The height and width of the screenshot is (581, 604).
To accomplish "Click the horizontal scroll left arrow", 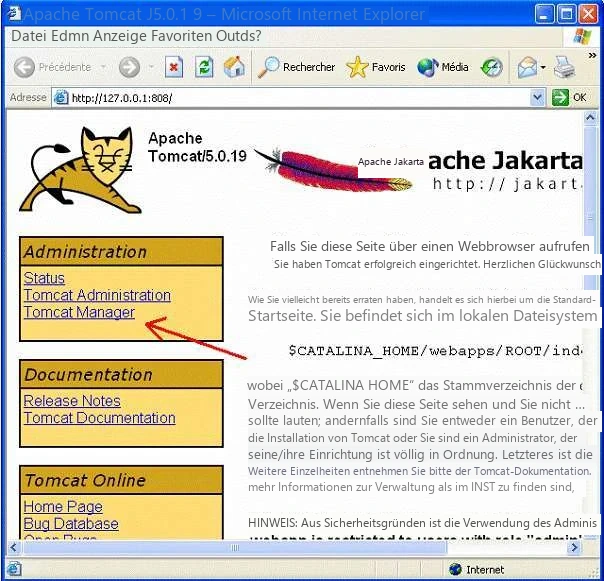I will click(x=14, y=547).
